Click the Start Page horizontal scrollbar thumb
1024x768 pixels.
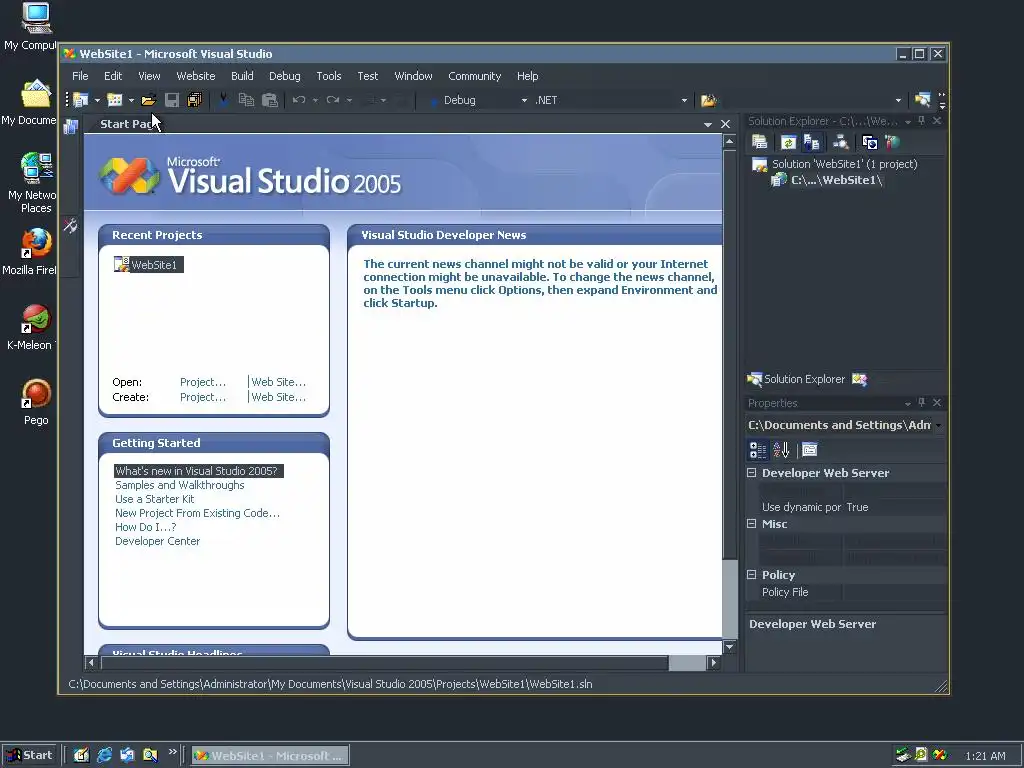[x=385, y=663]
